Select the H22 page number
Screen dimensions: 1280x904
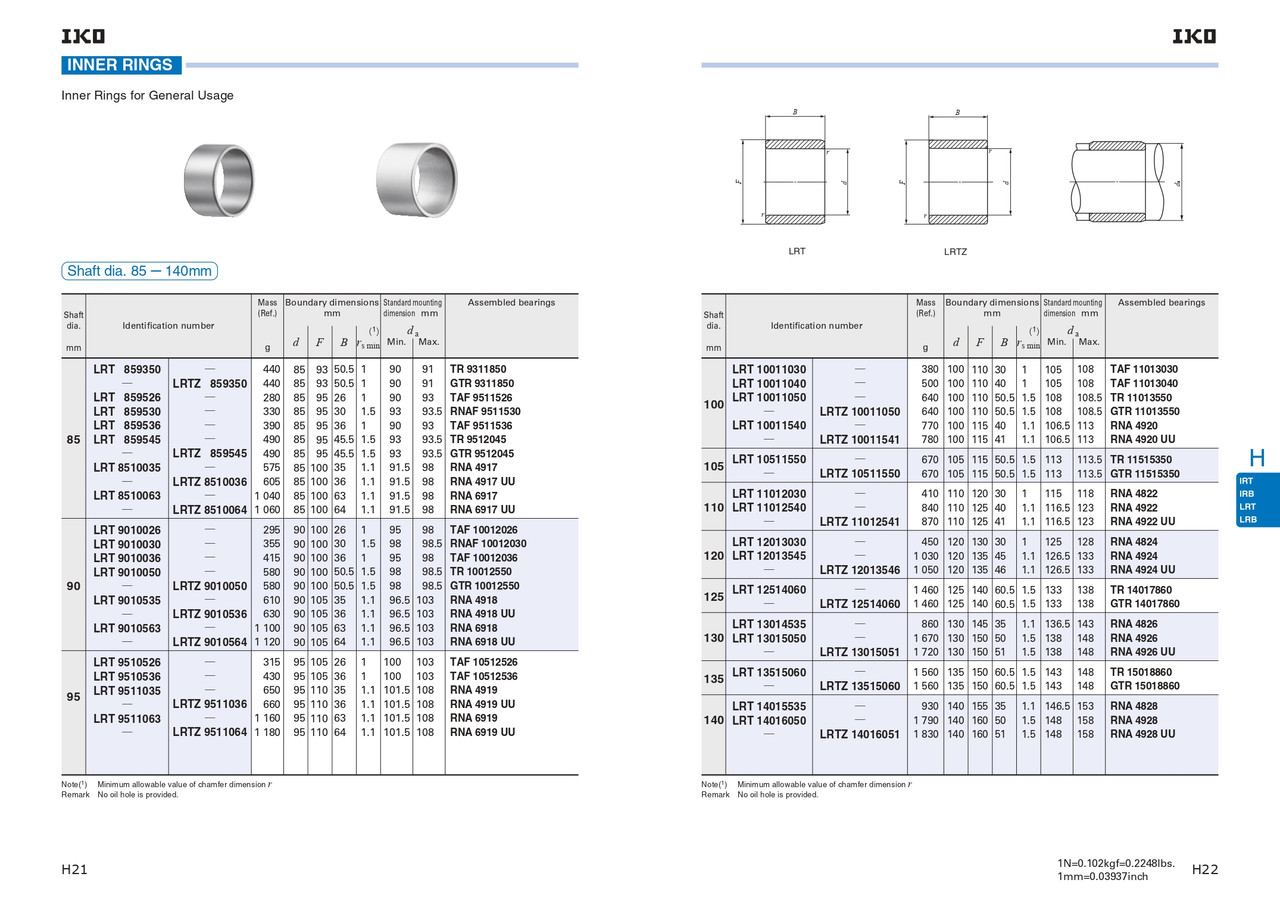[1205, 870]
